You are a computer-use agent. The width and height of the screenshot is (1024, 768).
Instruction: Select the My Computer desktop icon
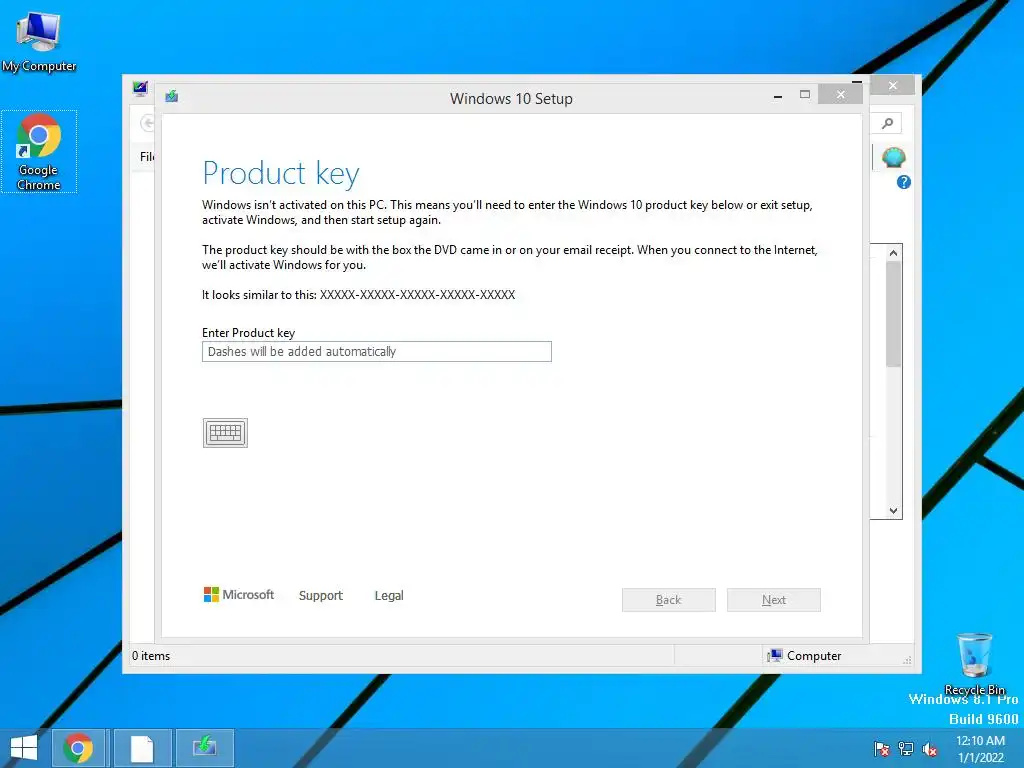point(39,42)
